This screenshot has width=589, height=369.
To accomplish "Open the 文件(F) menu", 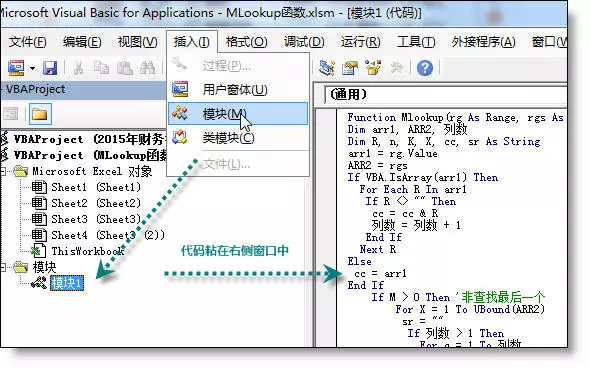I will click(27, 42).
